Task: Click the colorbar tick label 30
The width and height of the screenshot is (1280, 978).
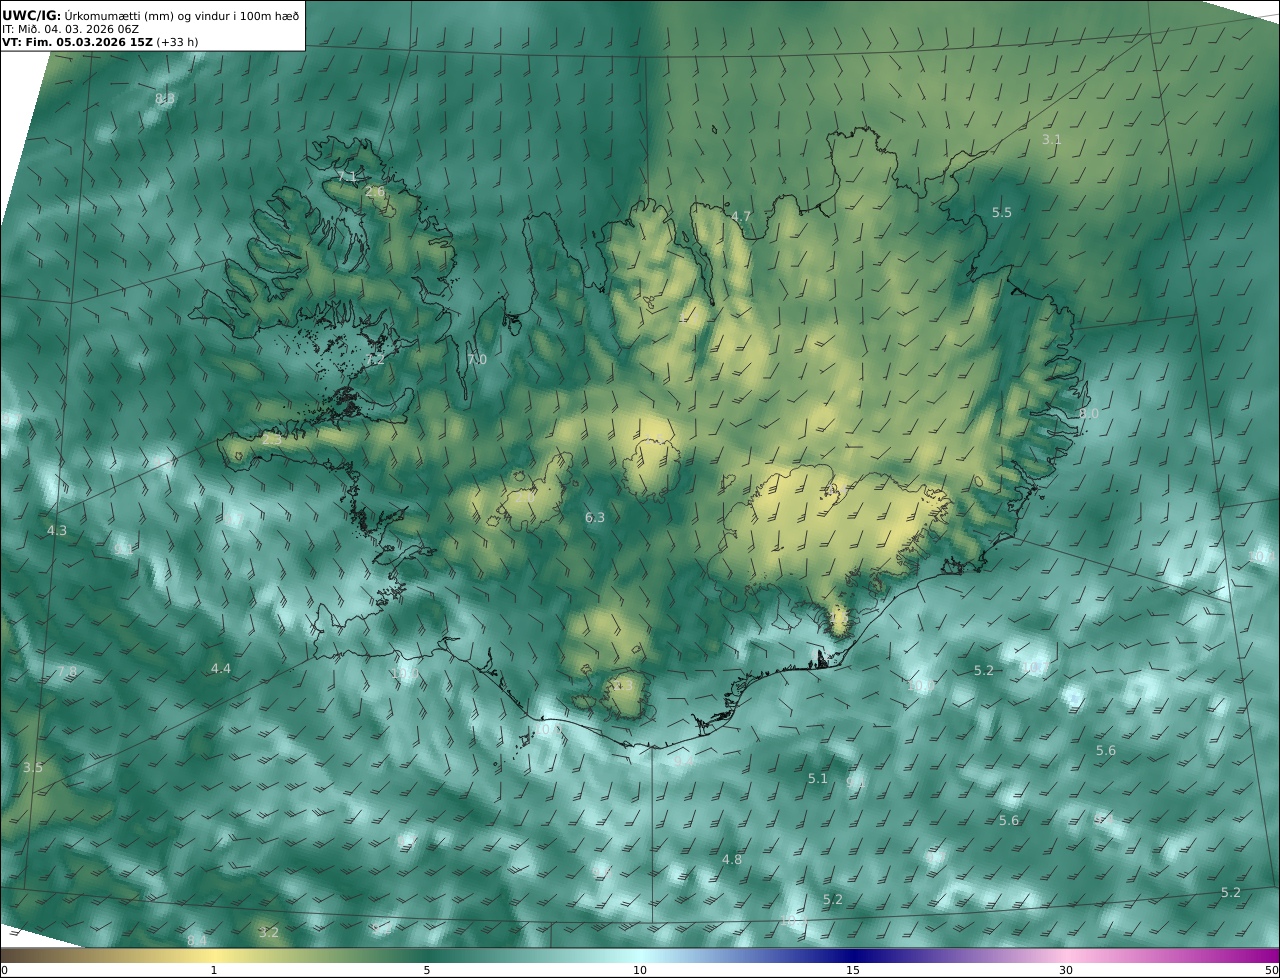Action: pos(1066,970)
